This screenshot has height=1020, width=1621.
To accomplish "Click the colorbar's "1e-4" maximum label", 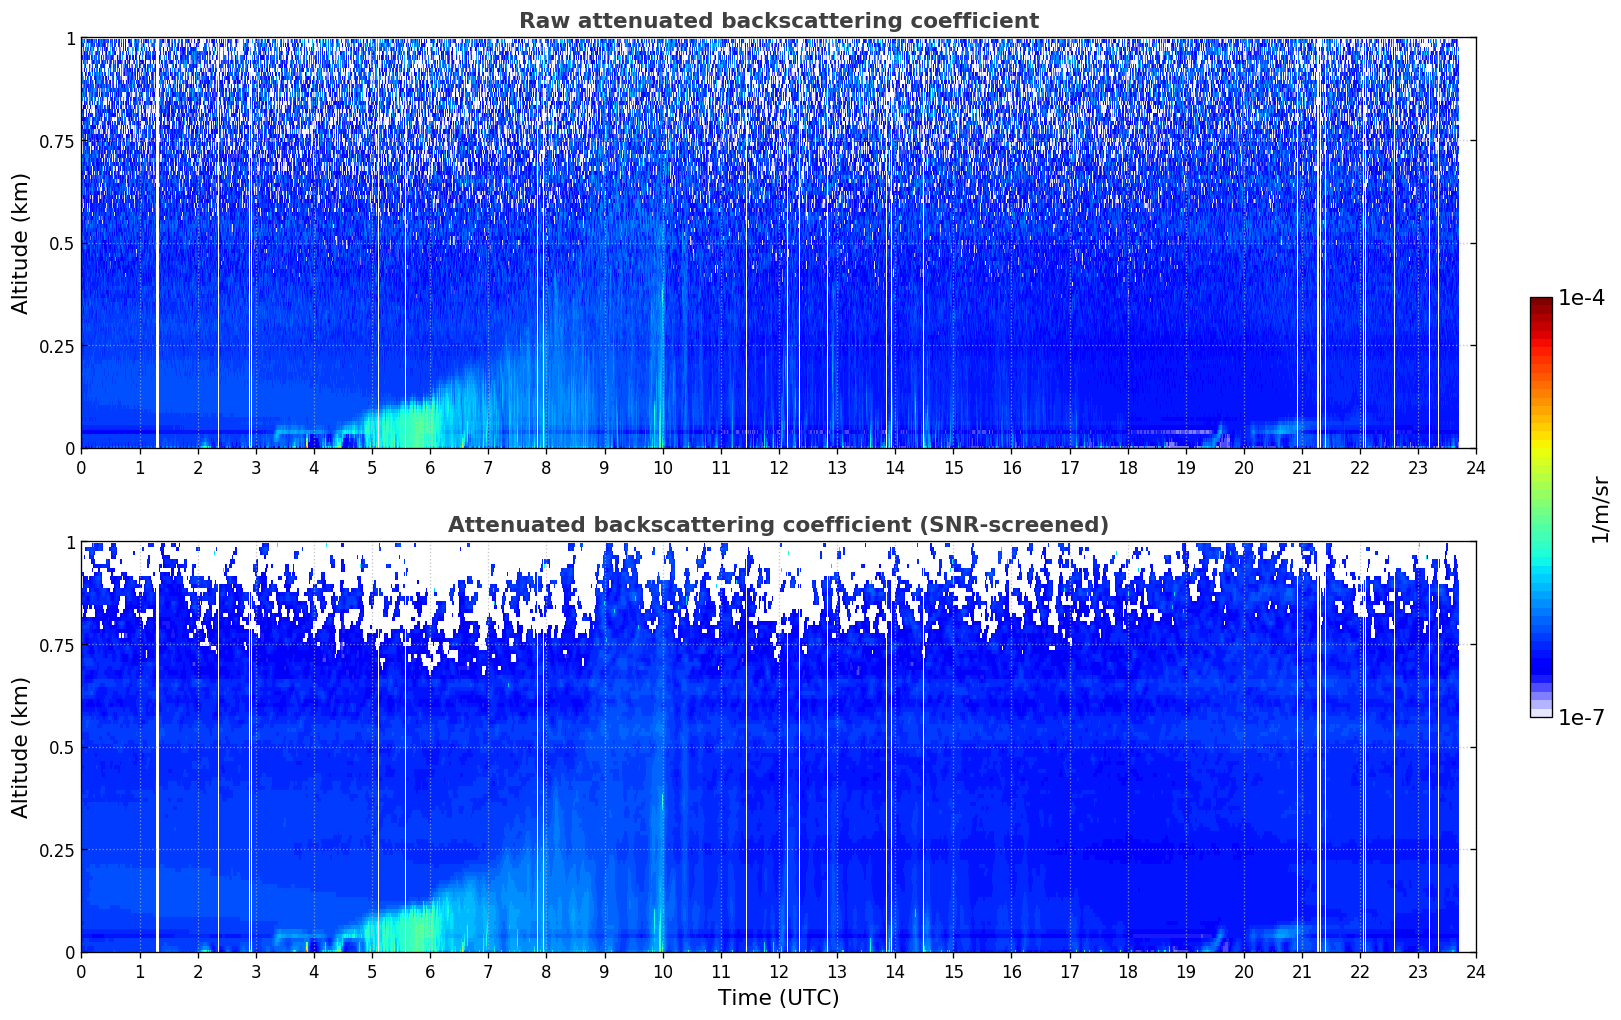I will tap(1580, 298).
